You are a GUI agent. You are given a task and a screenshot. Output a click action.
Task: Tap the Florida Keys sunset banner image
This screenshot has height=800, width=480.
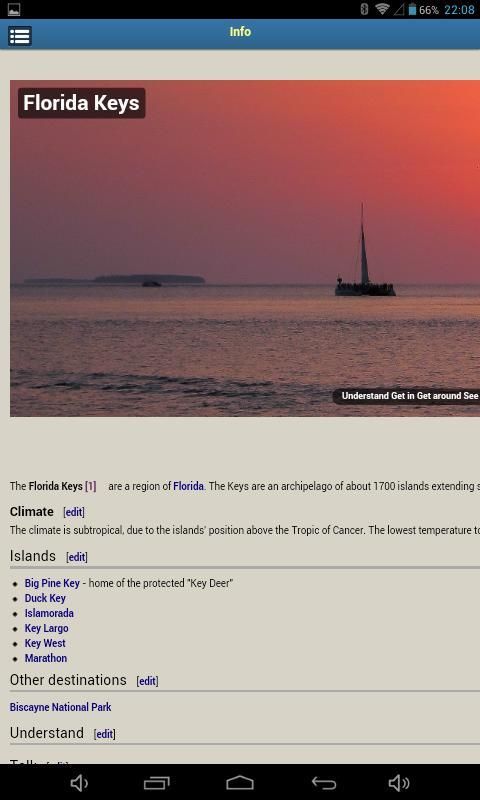click(245, 248)
